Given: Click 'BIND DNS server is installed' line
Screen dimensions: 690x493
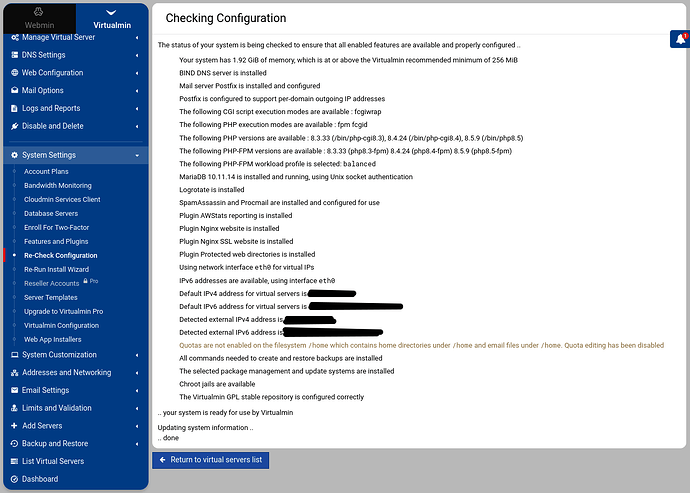Looking at the screenshot, I should click(x=223, y=73).
